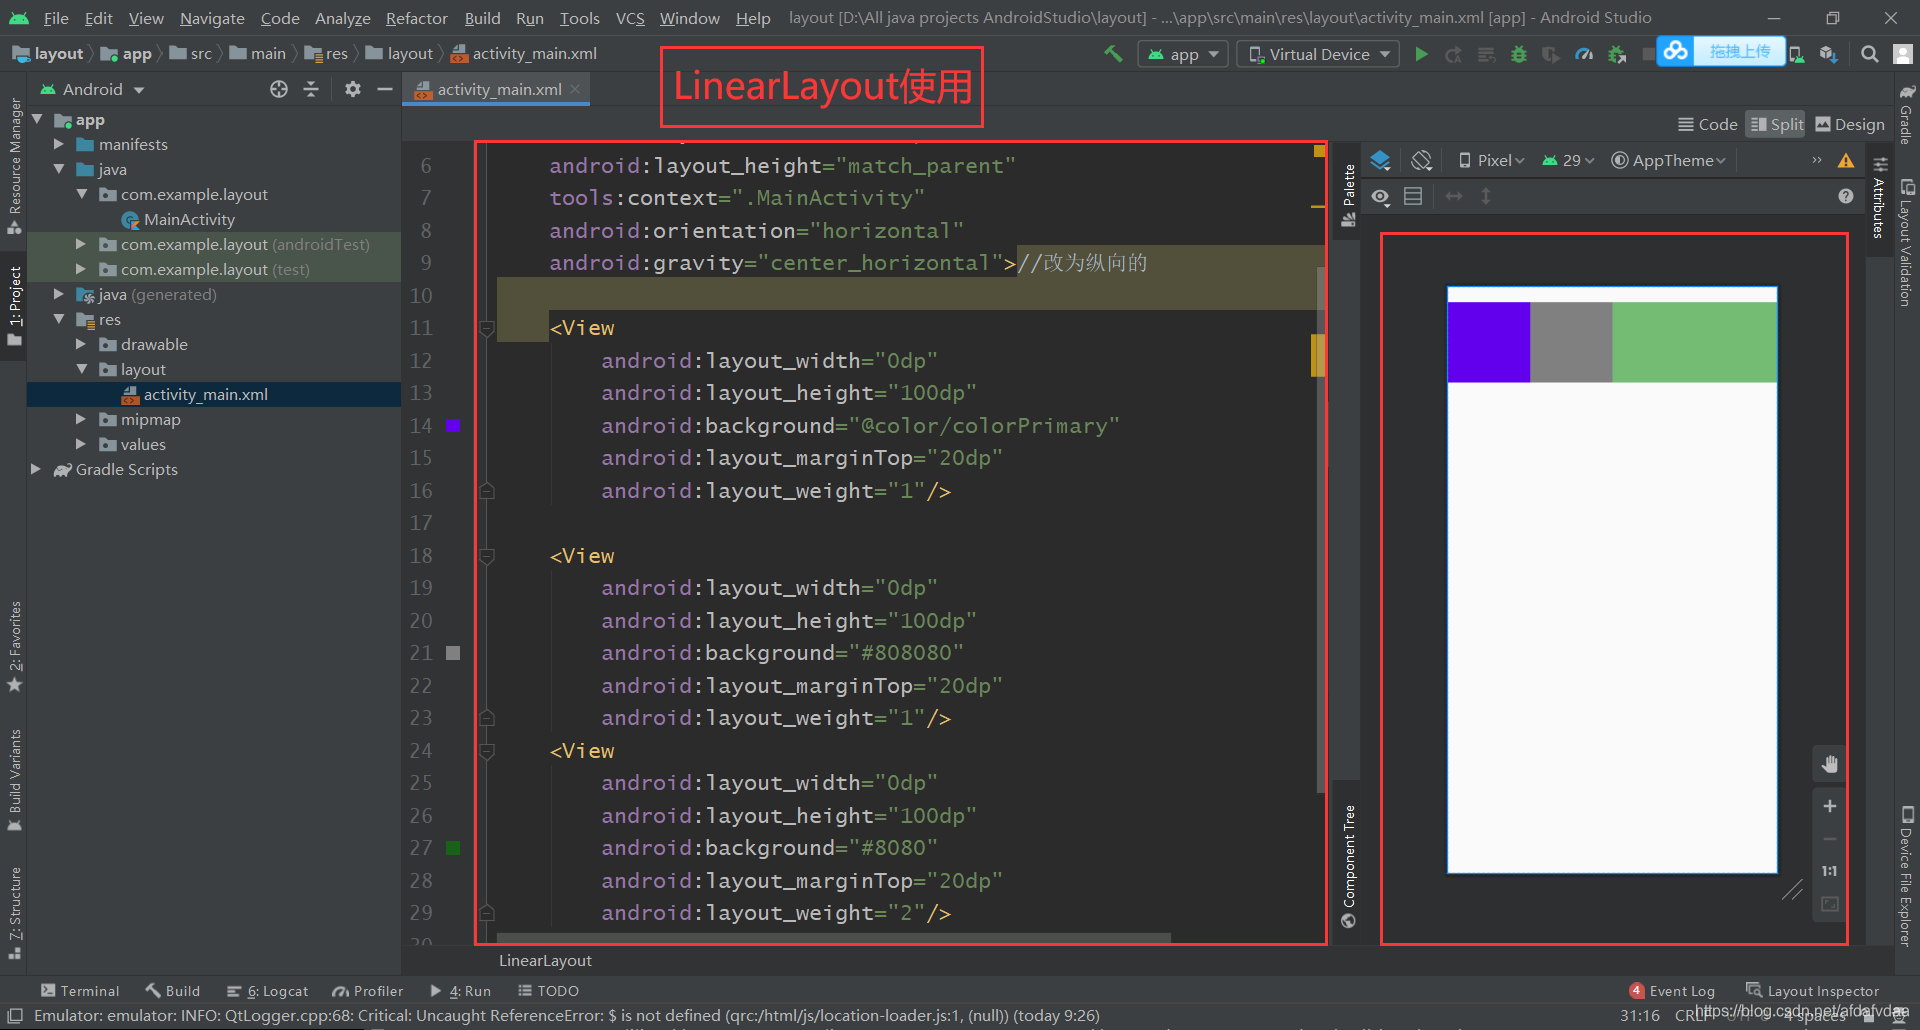Image resolution: width=1920 pixels, height=1030 pixels.
Task: Click the user account avatar icon
Action: (x=1903, y=54)
